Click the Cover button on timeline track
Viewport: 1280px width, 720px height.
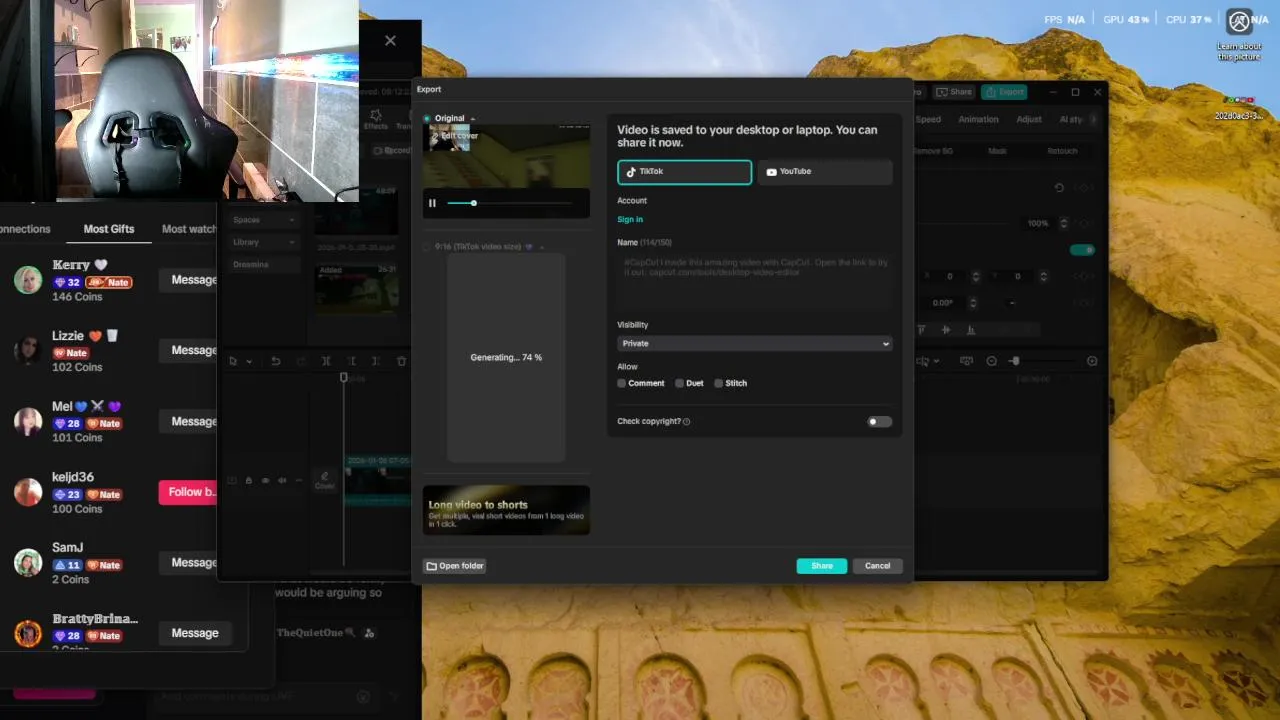[325, 481]
